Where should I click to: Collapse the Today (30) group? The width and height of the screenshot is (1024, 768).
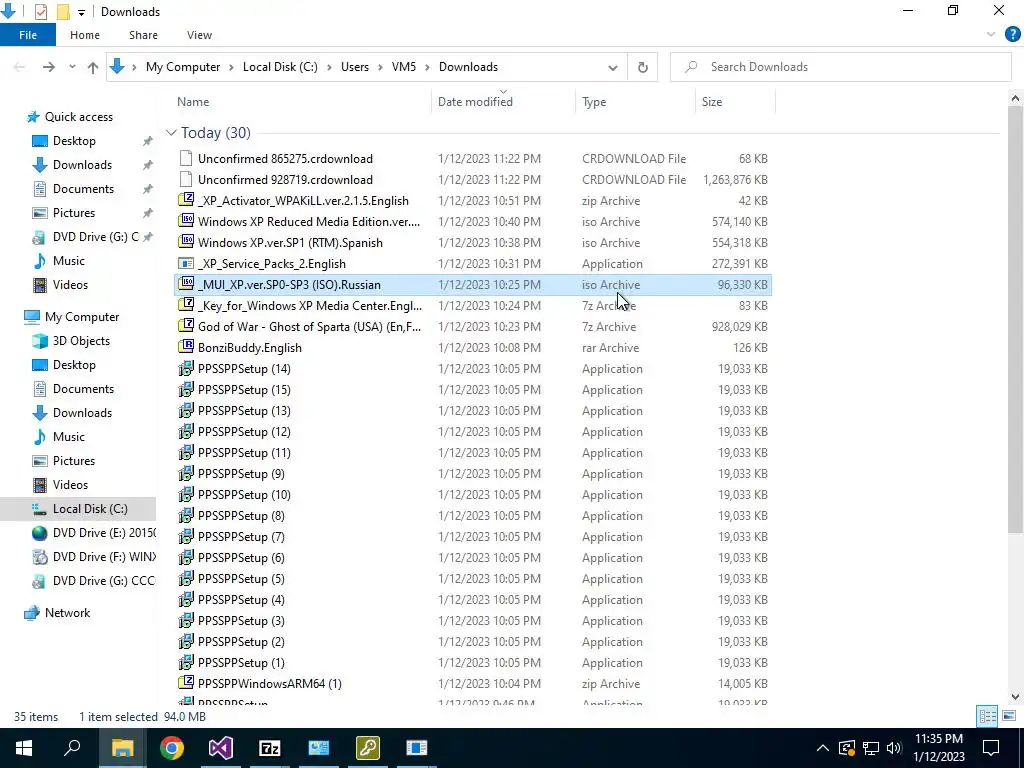(171, 133)
